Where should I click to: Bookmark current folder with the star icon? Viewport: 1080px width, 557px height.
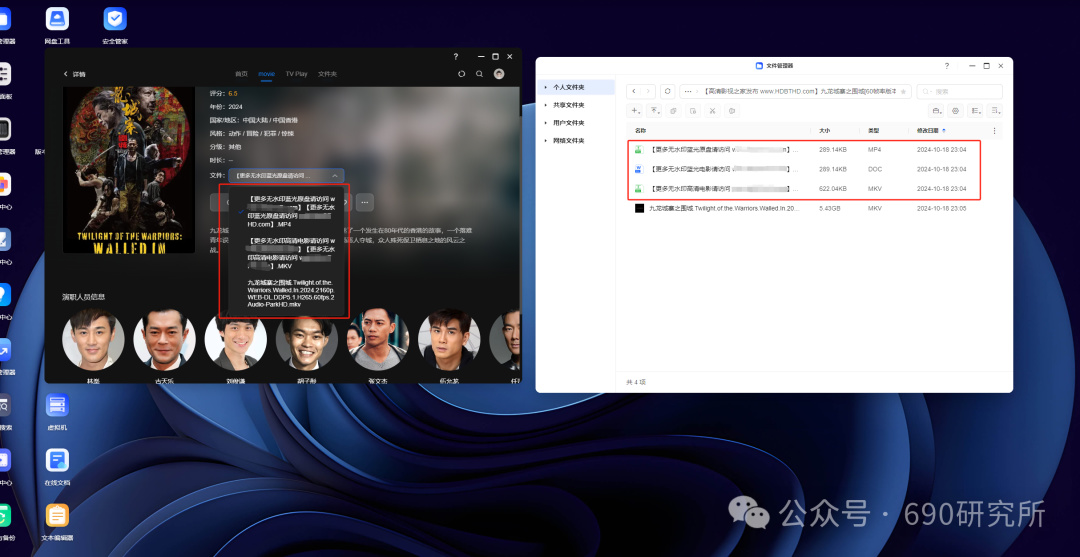pyautogui.click(x=903, y=92)
